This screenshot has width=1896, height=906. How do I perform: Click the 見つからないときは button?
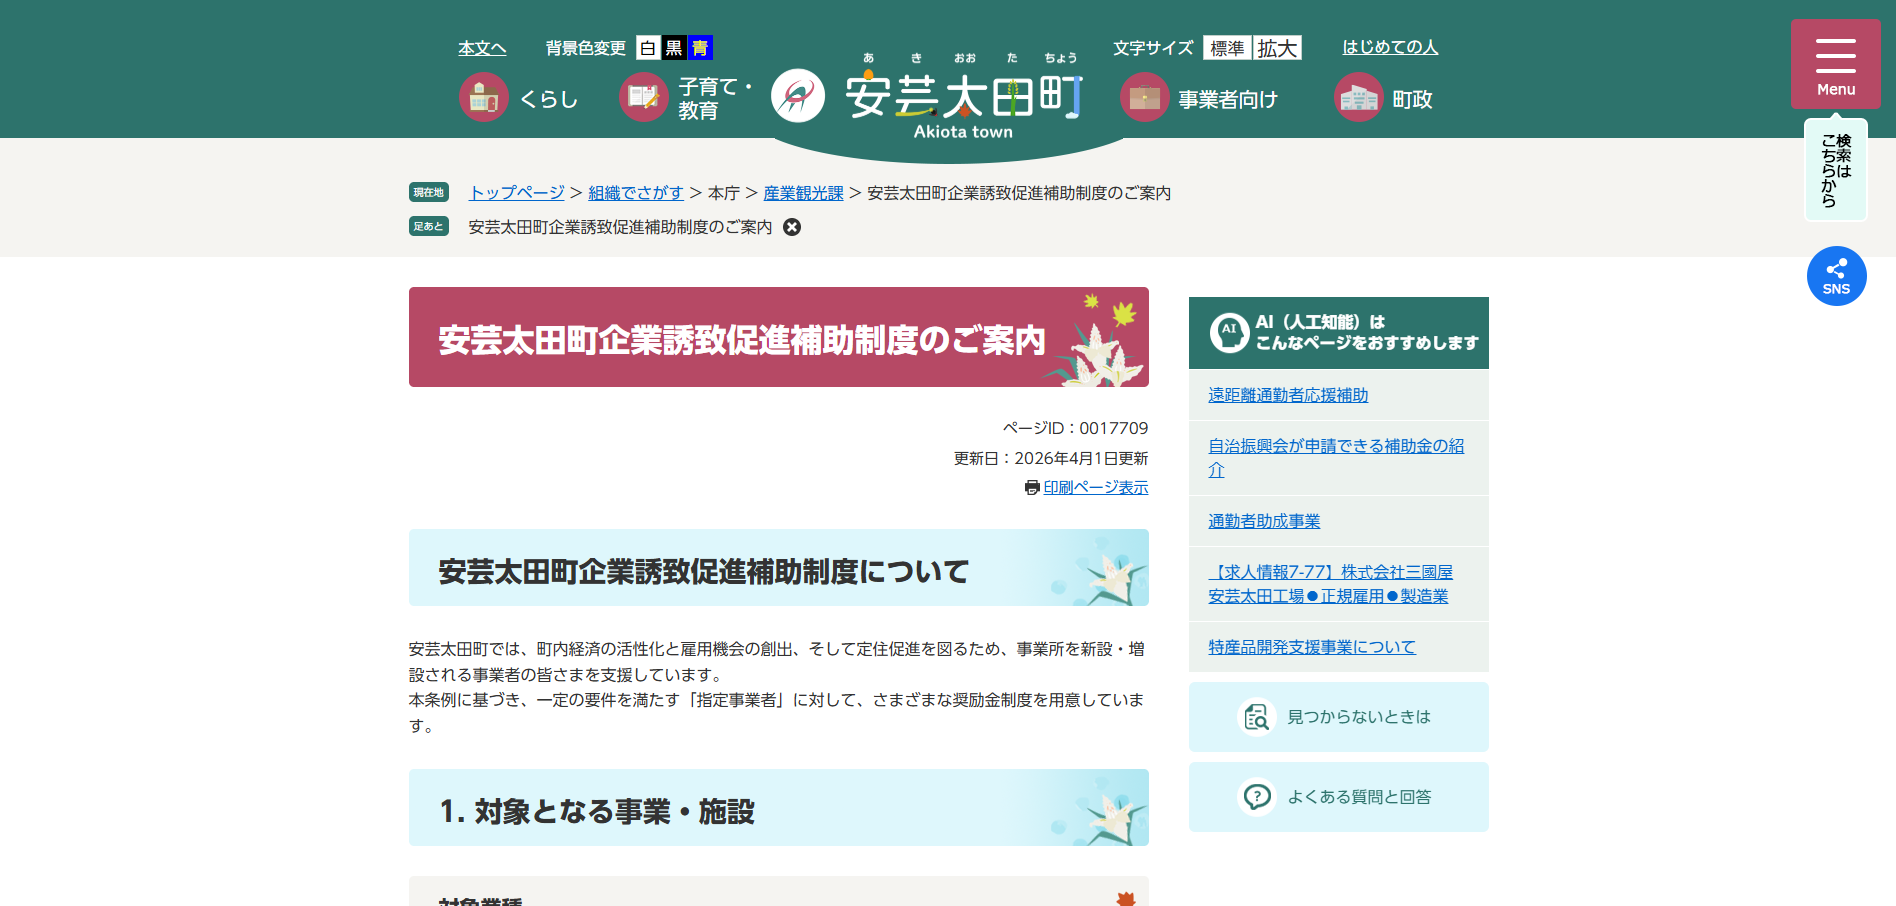click(x=1338, y=717)
